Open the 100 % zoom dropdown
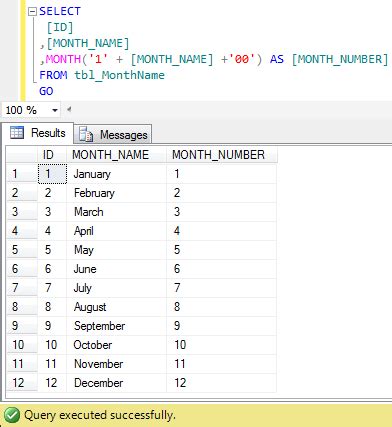Viewport: 392px width, 427px height. [55, 110]
